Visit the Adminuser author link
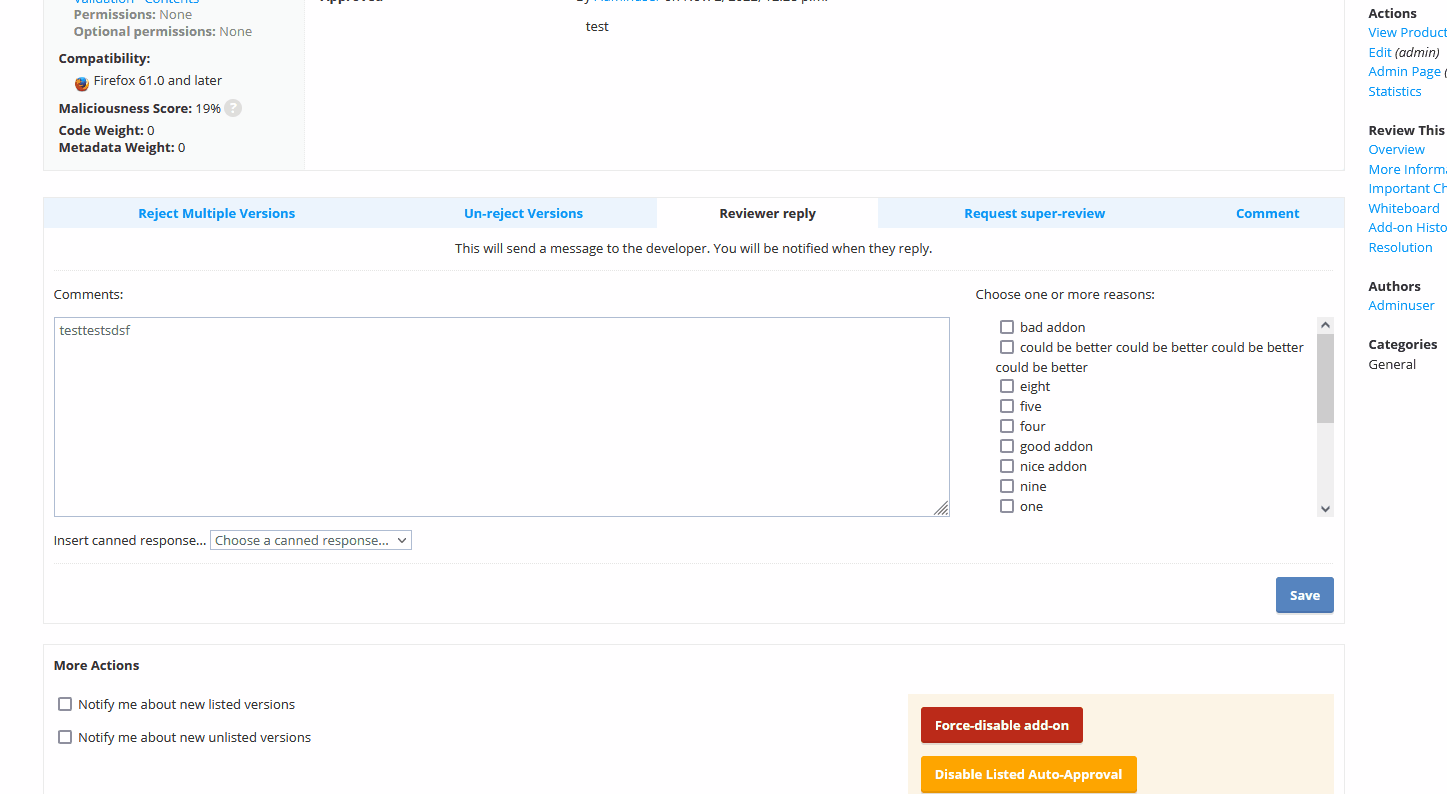Image resolution: width=1447 pixels, height=794 pixels. click(x=1400, y=305)
